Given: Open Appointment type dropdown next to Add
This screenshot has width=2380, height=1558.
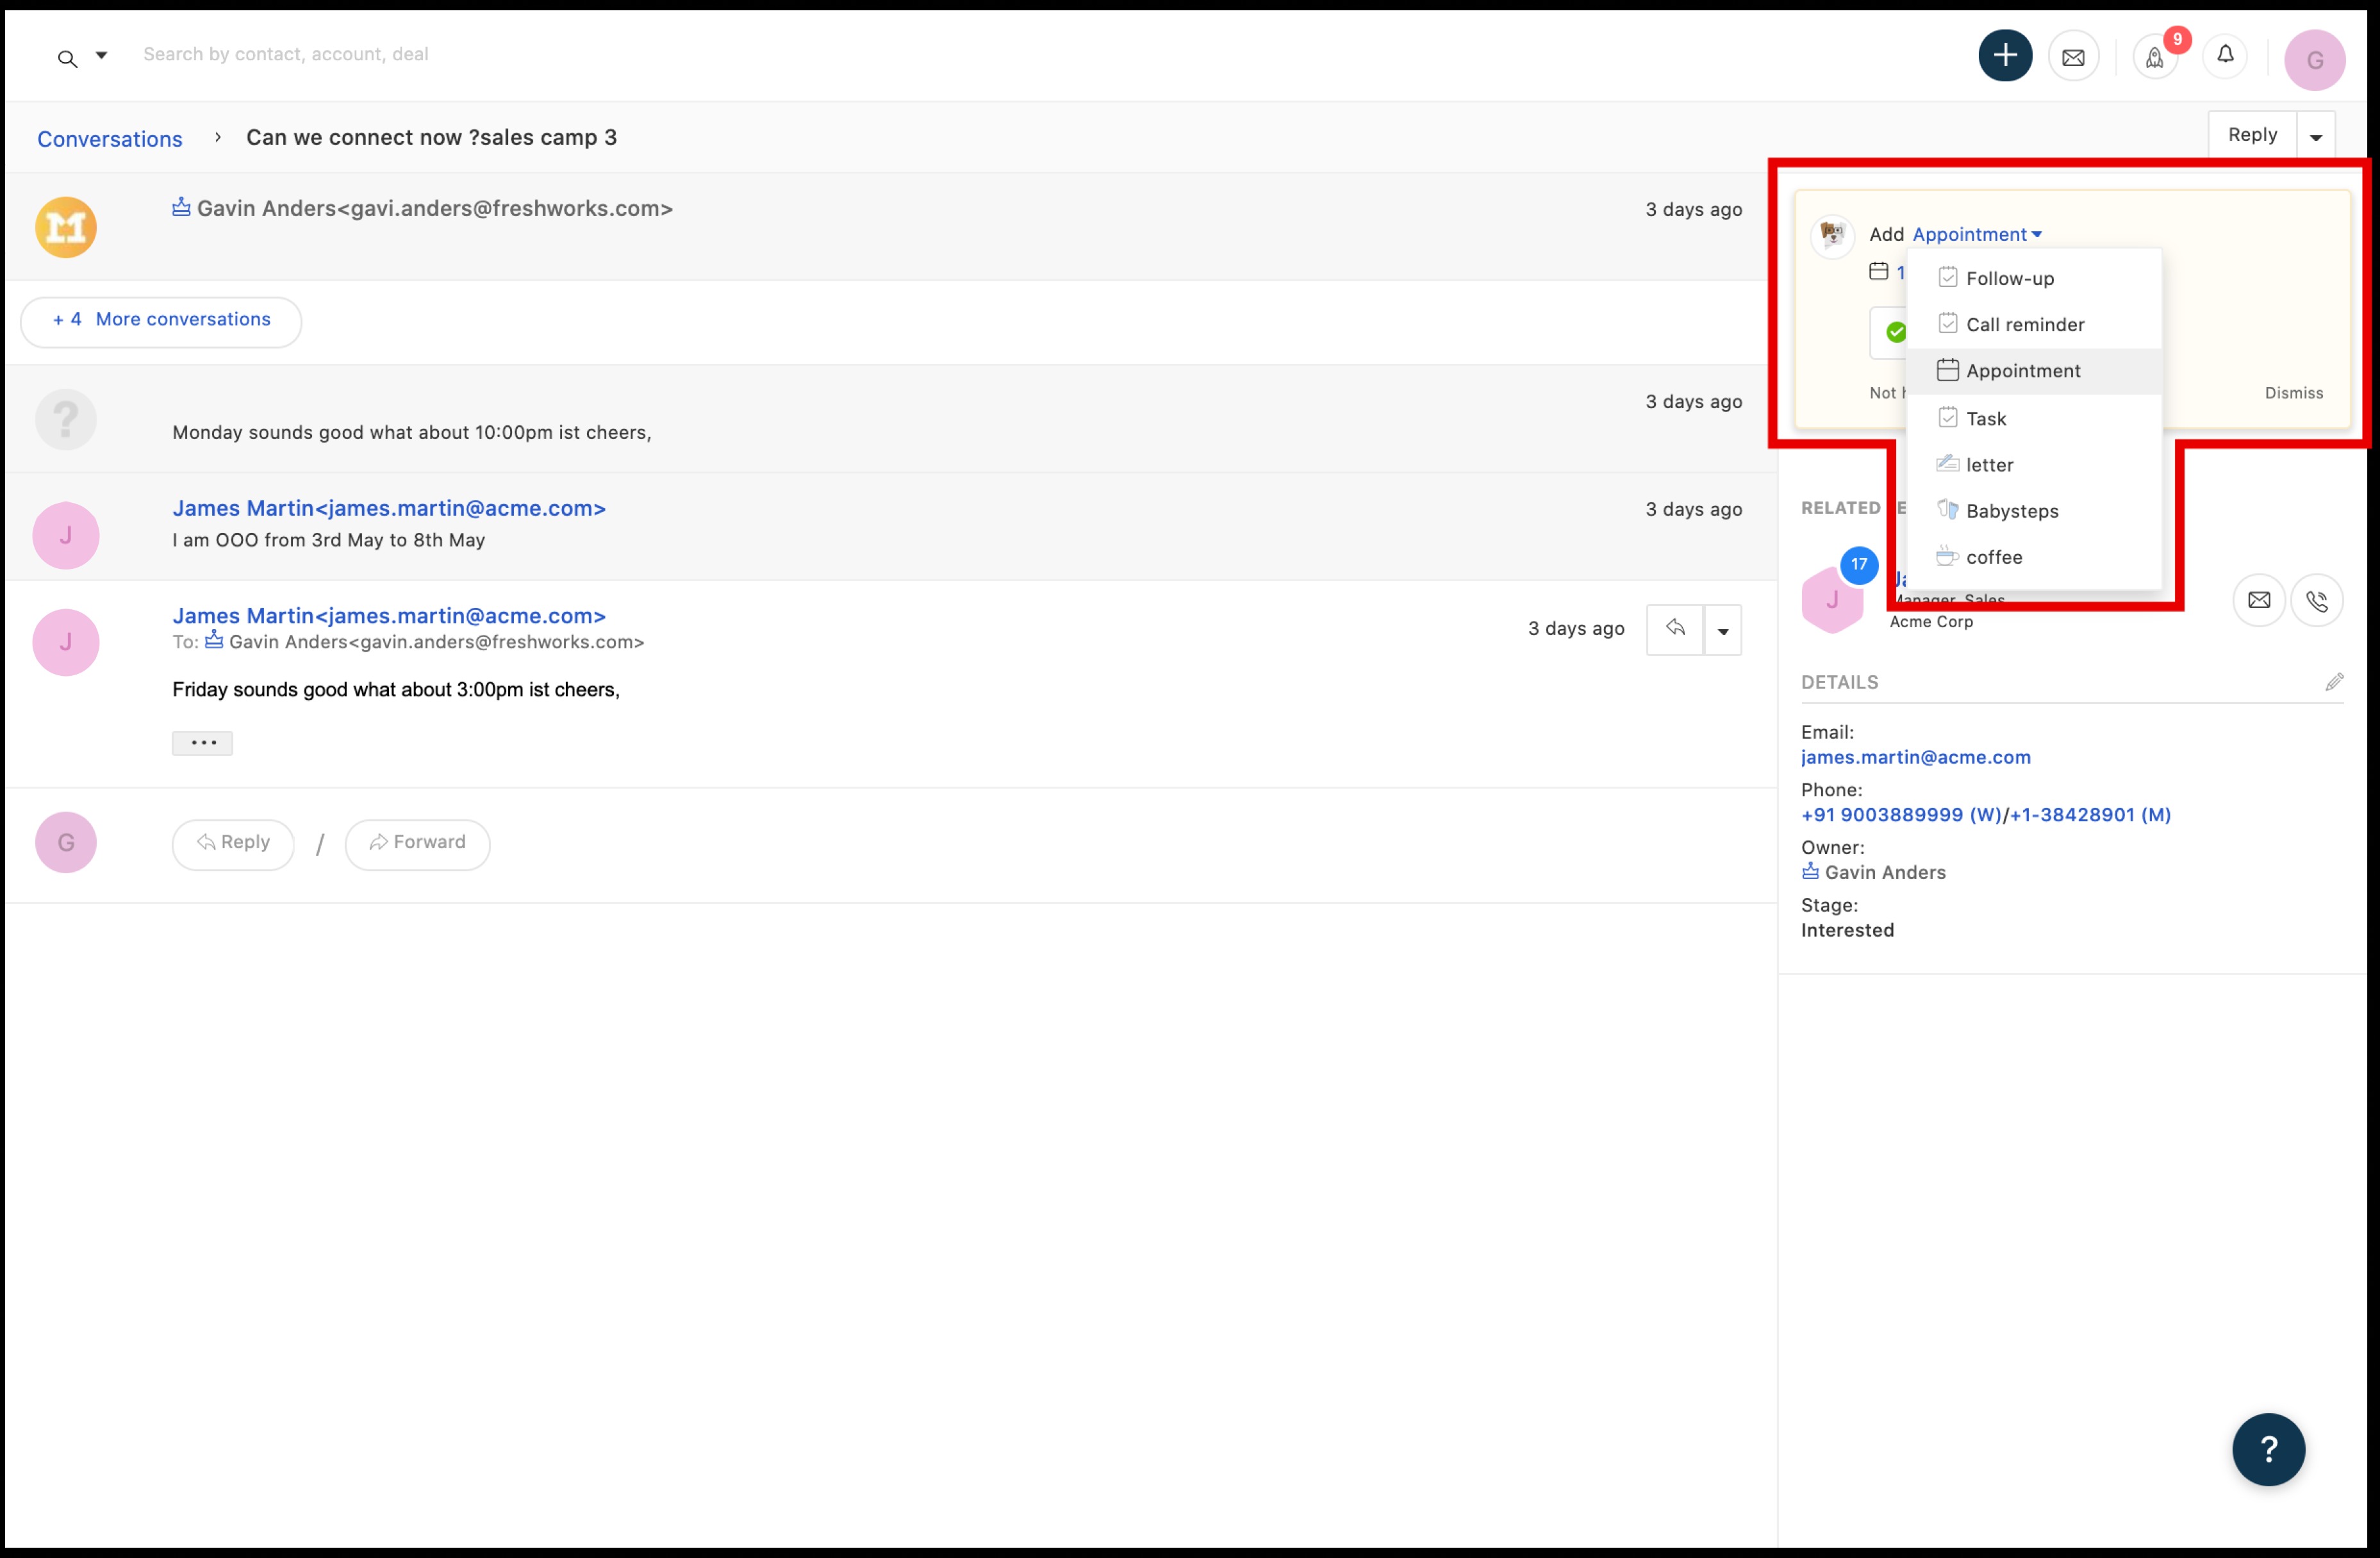Looking at the screenshot, I should coord(1976,234).
